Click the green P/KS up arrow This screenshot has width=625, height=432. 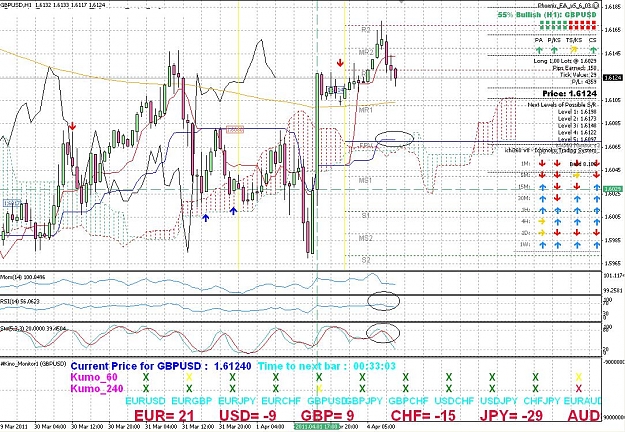pos(554,50)
